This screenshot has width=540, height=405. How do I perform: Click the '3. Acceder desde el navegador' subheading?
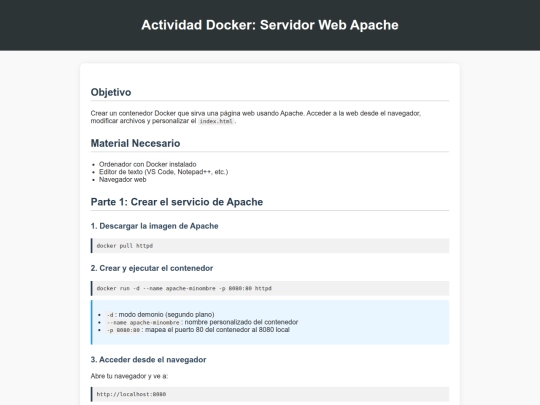[x=148, y=360]
